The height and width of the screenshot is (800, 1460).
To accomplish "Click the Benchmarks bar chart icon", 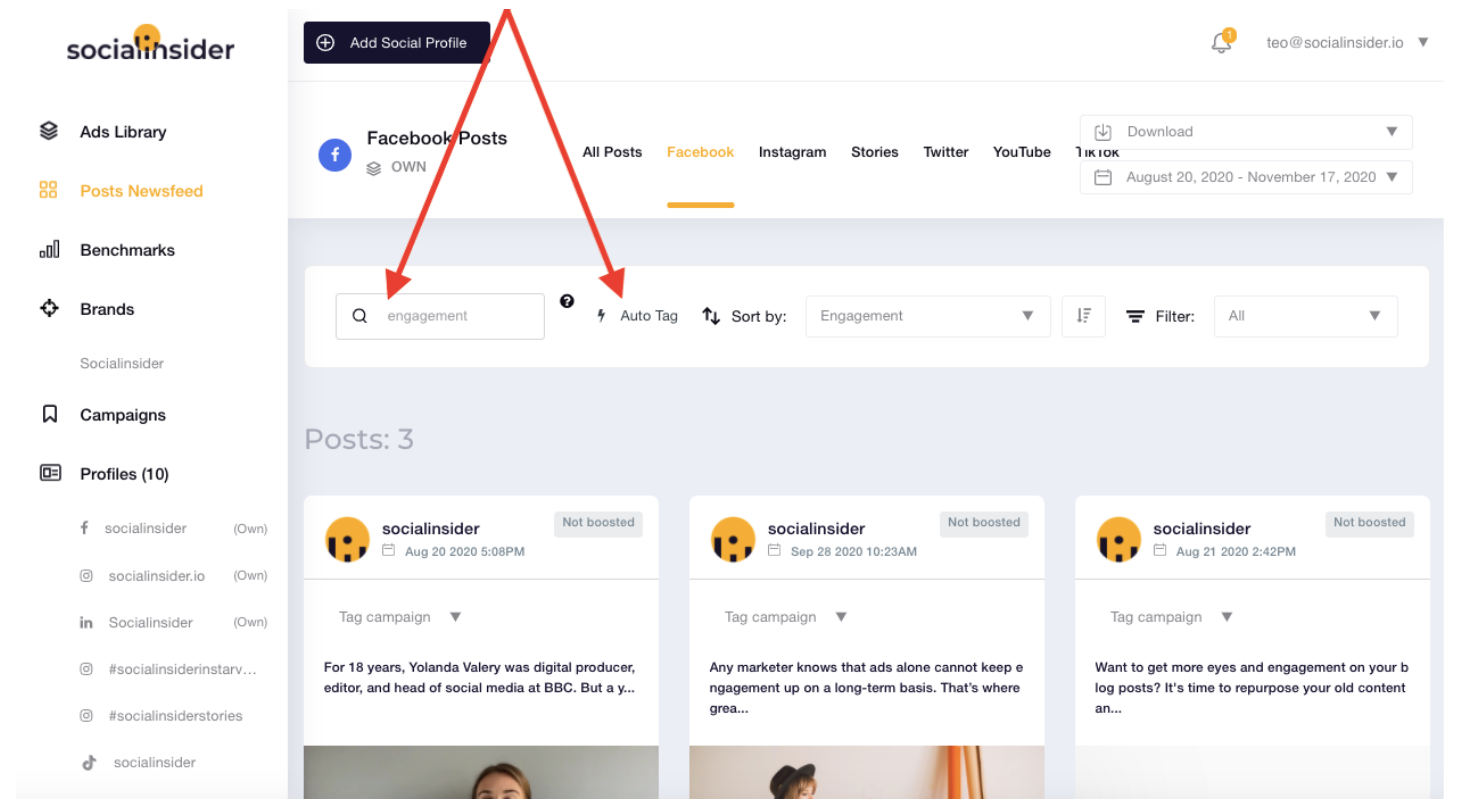I will tap(49, 249).
